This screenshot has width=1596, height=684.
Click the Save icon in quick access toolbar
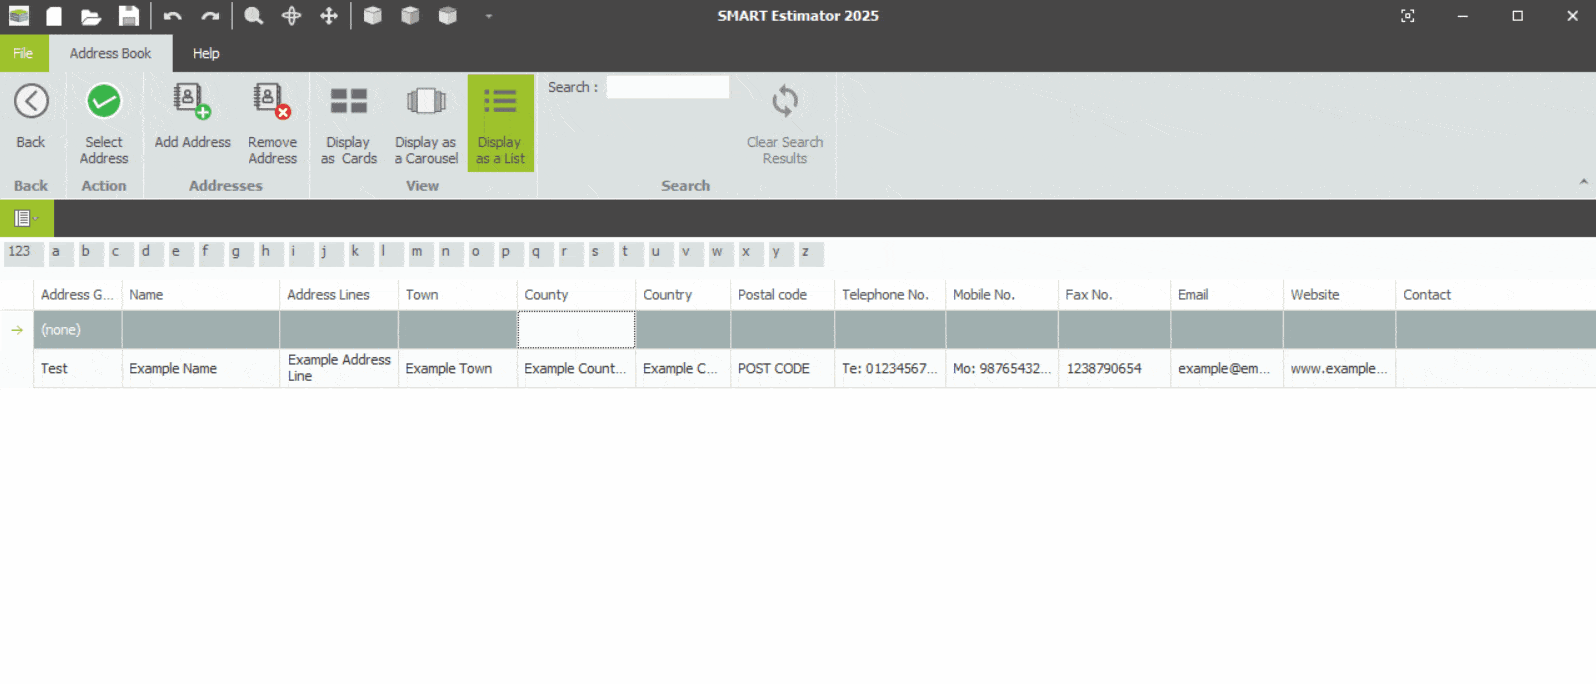[x=128, y=16]
